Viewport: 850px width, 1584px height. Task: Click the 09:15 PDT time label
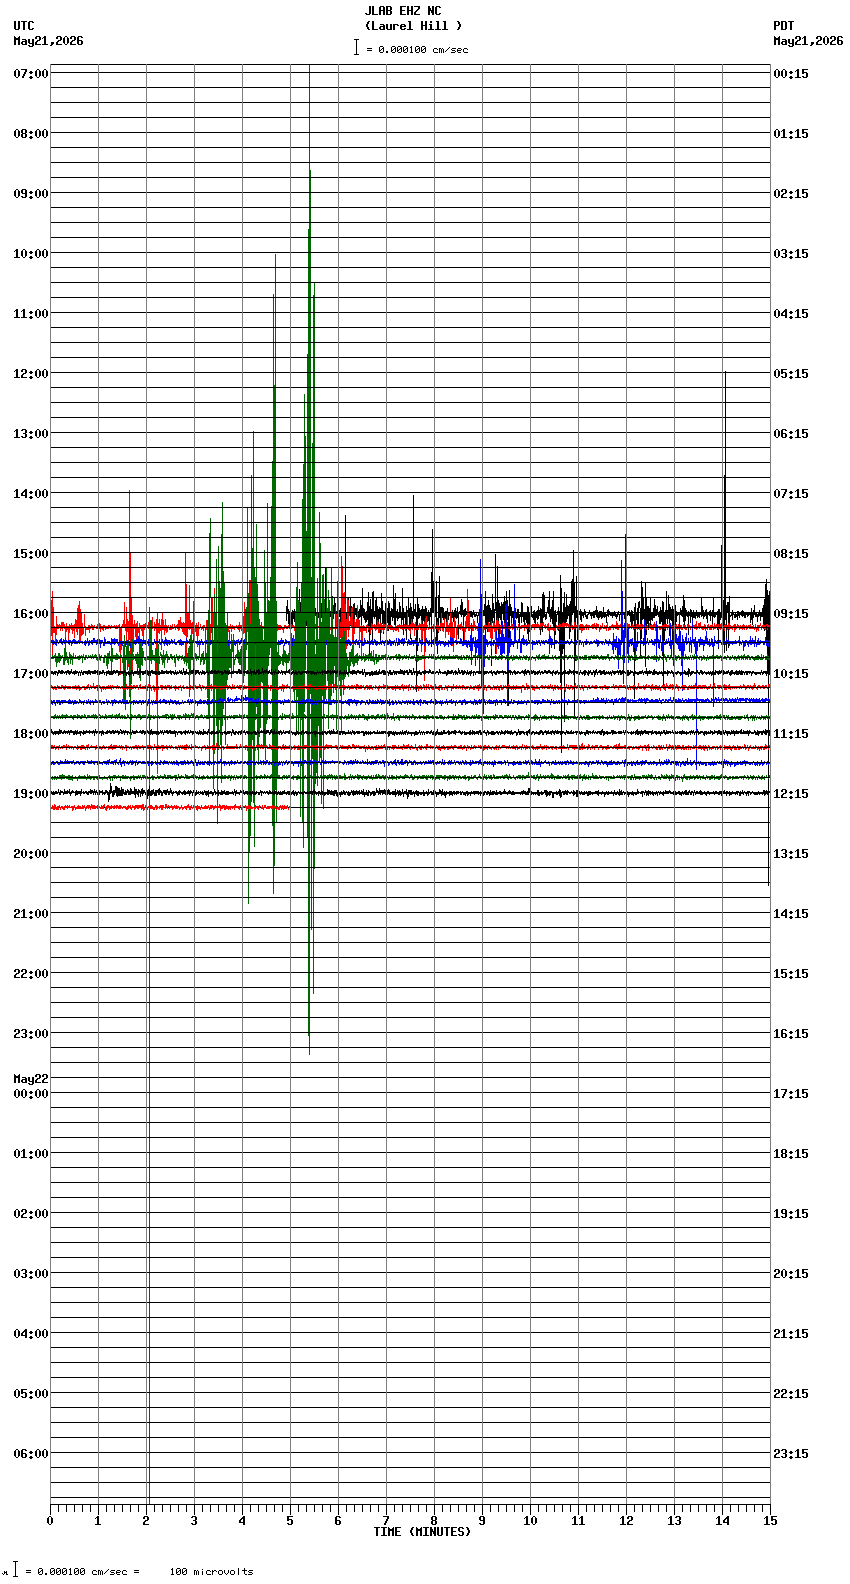tap(791, 614)
